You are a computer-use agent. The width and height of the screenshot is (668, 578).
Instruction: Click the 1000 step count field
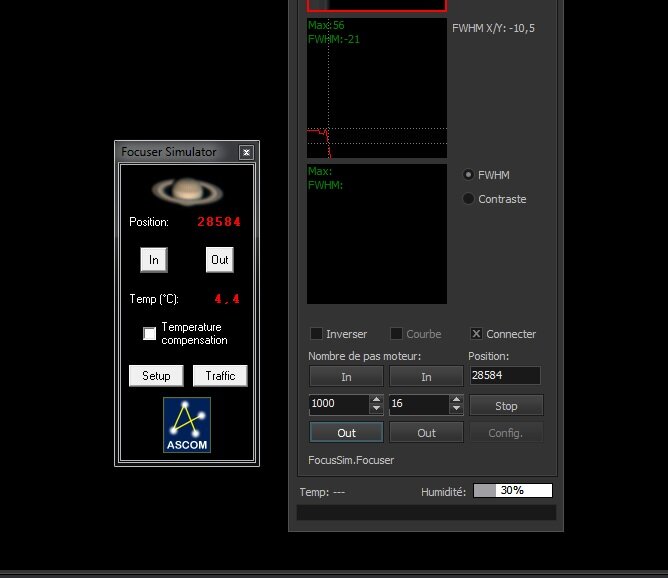click(x=339, y=404)
